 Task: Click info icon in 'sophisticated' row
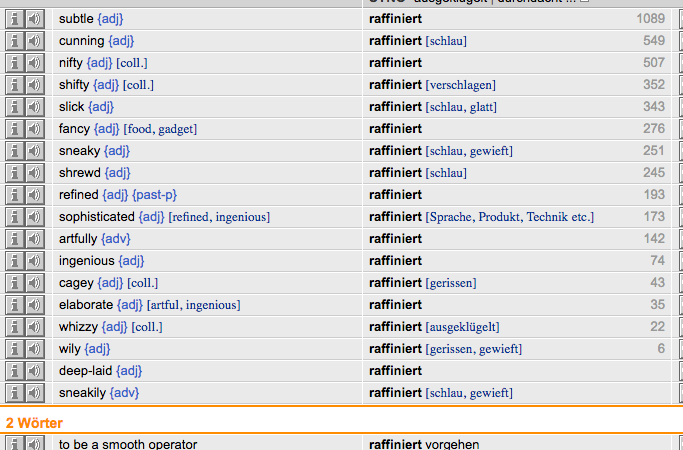pyautogui.click(x=14, y=217)
